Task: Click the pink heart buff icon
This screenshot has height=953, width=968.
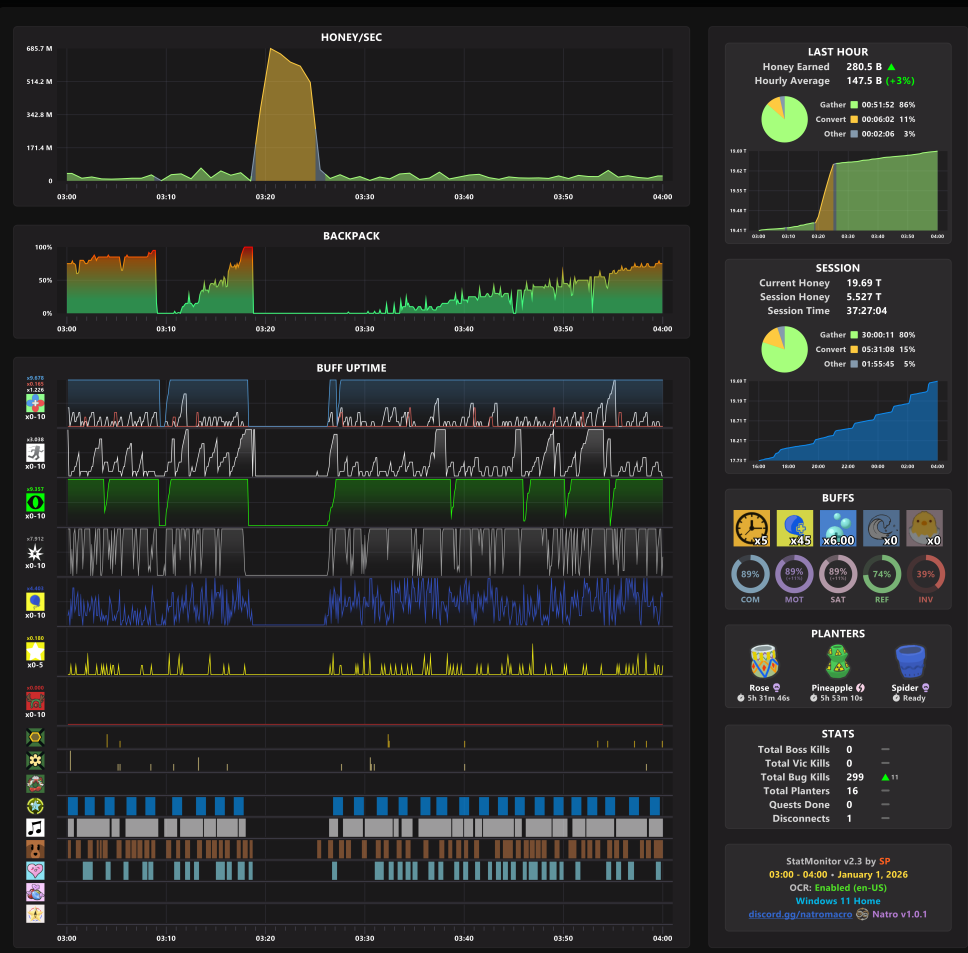Action: pyautogui.click(x=35, y=871)
